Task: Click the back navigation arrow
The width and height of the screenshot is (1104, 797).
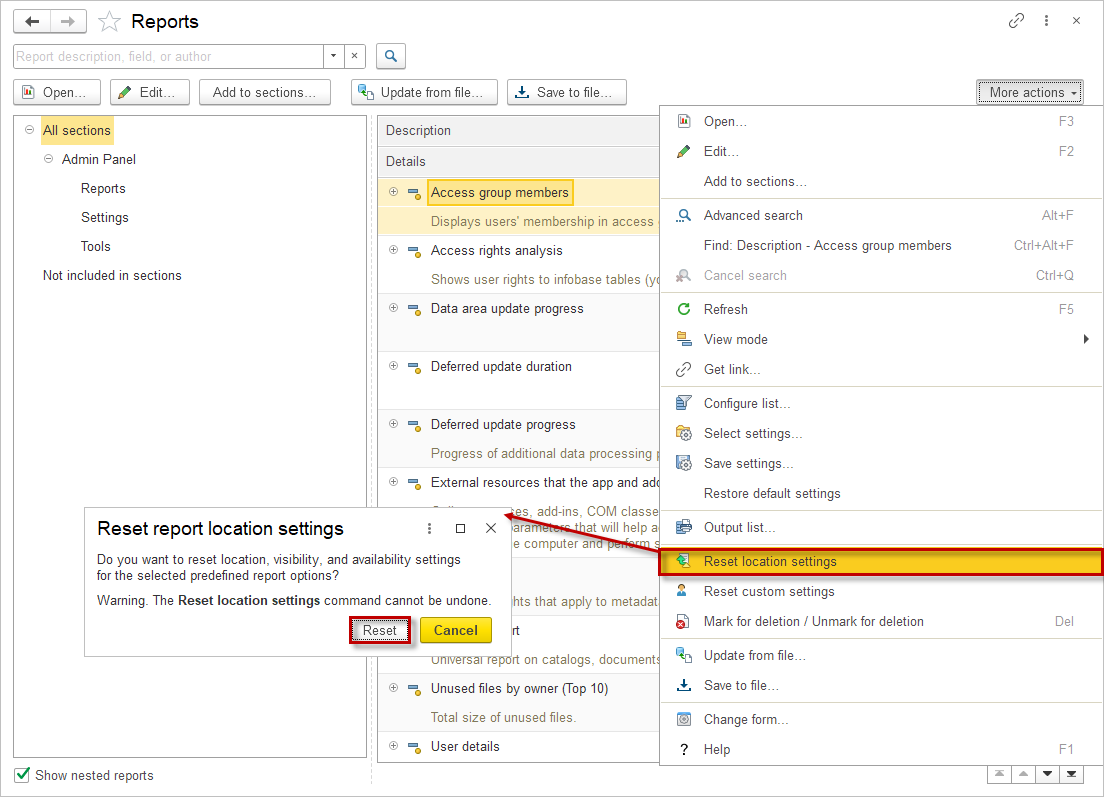Action: 32,21
